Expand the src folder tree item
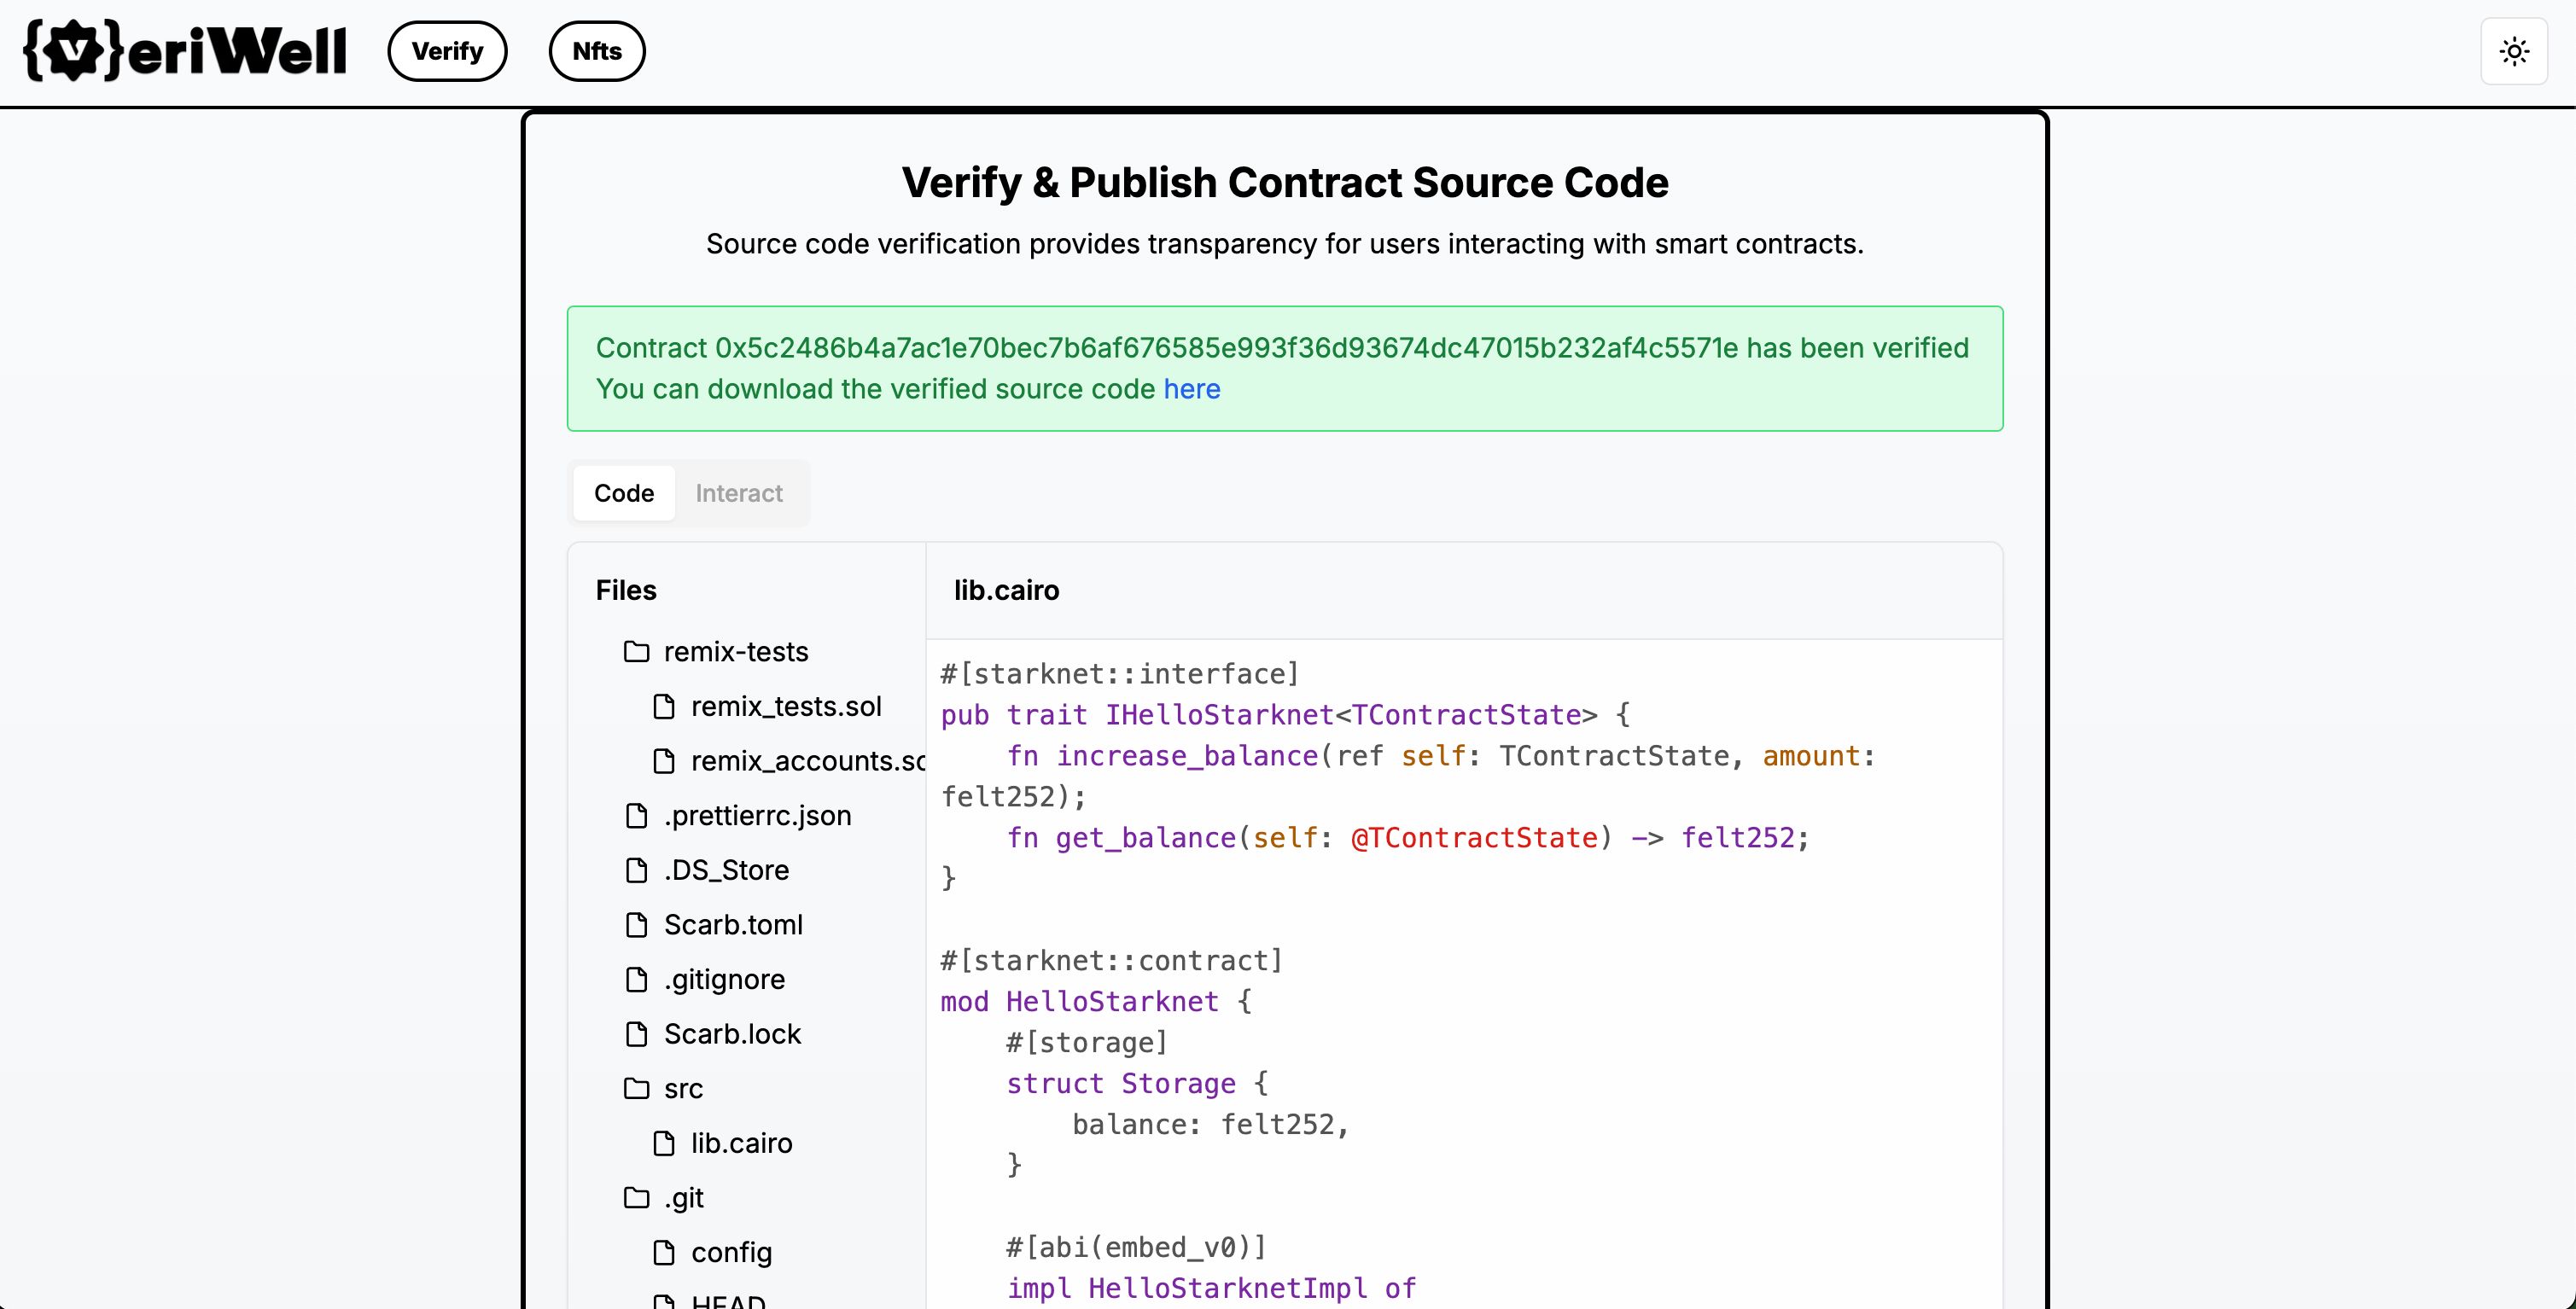Viewport: 2576px width, 1309px height. [683, 1087]
